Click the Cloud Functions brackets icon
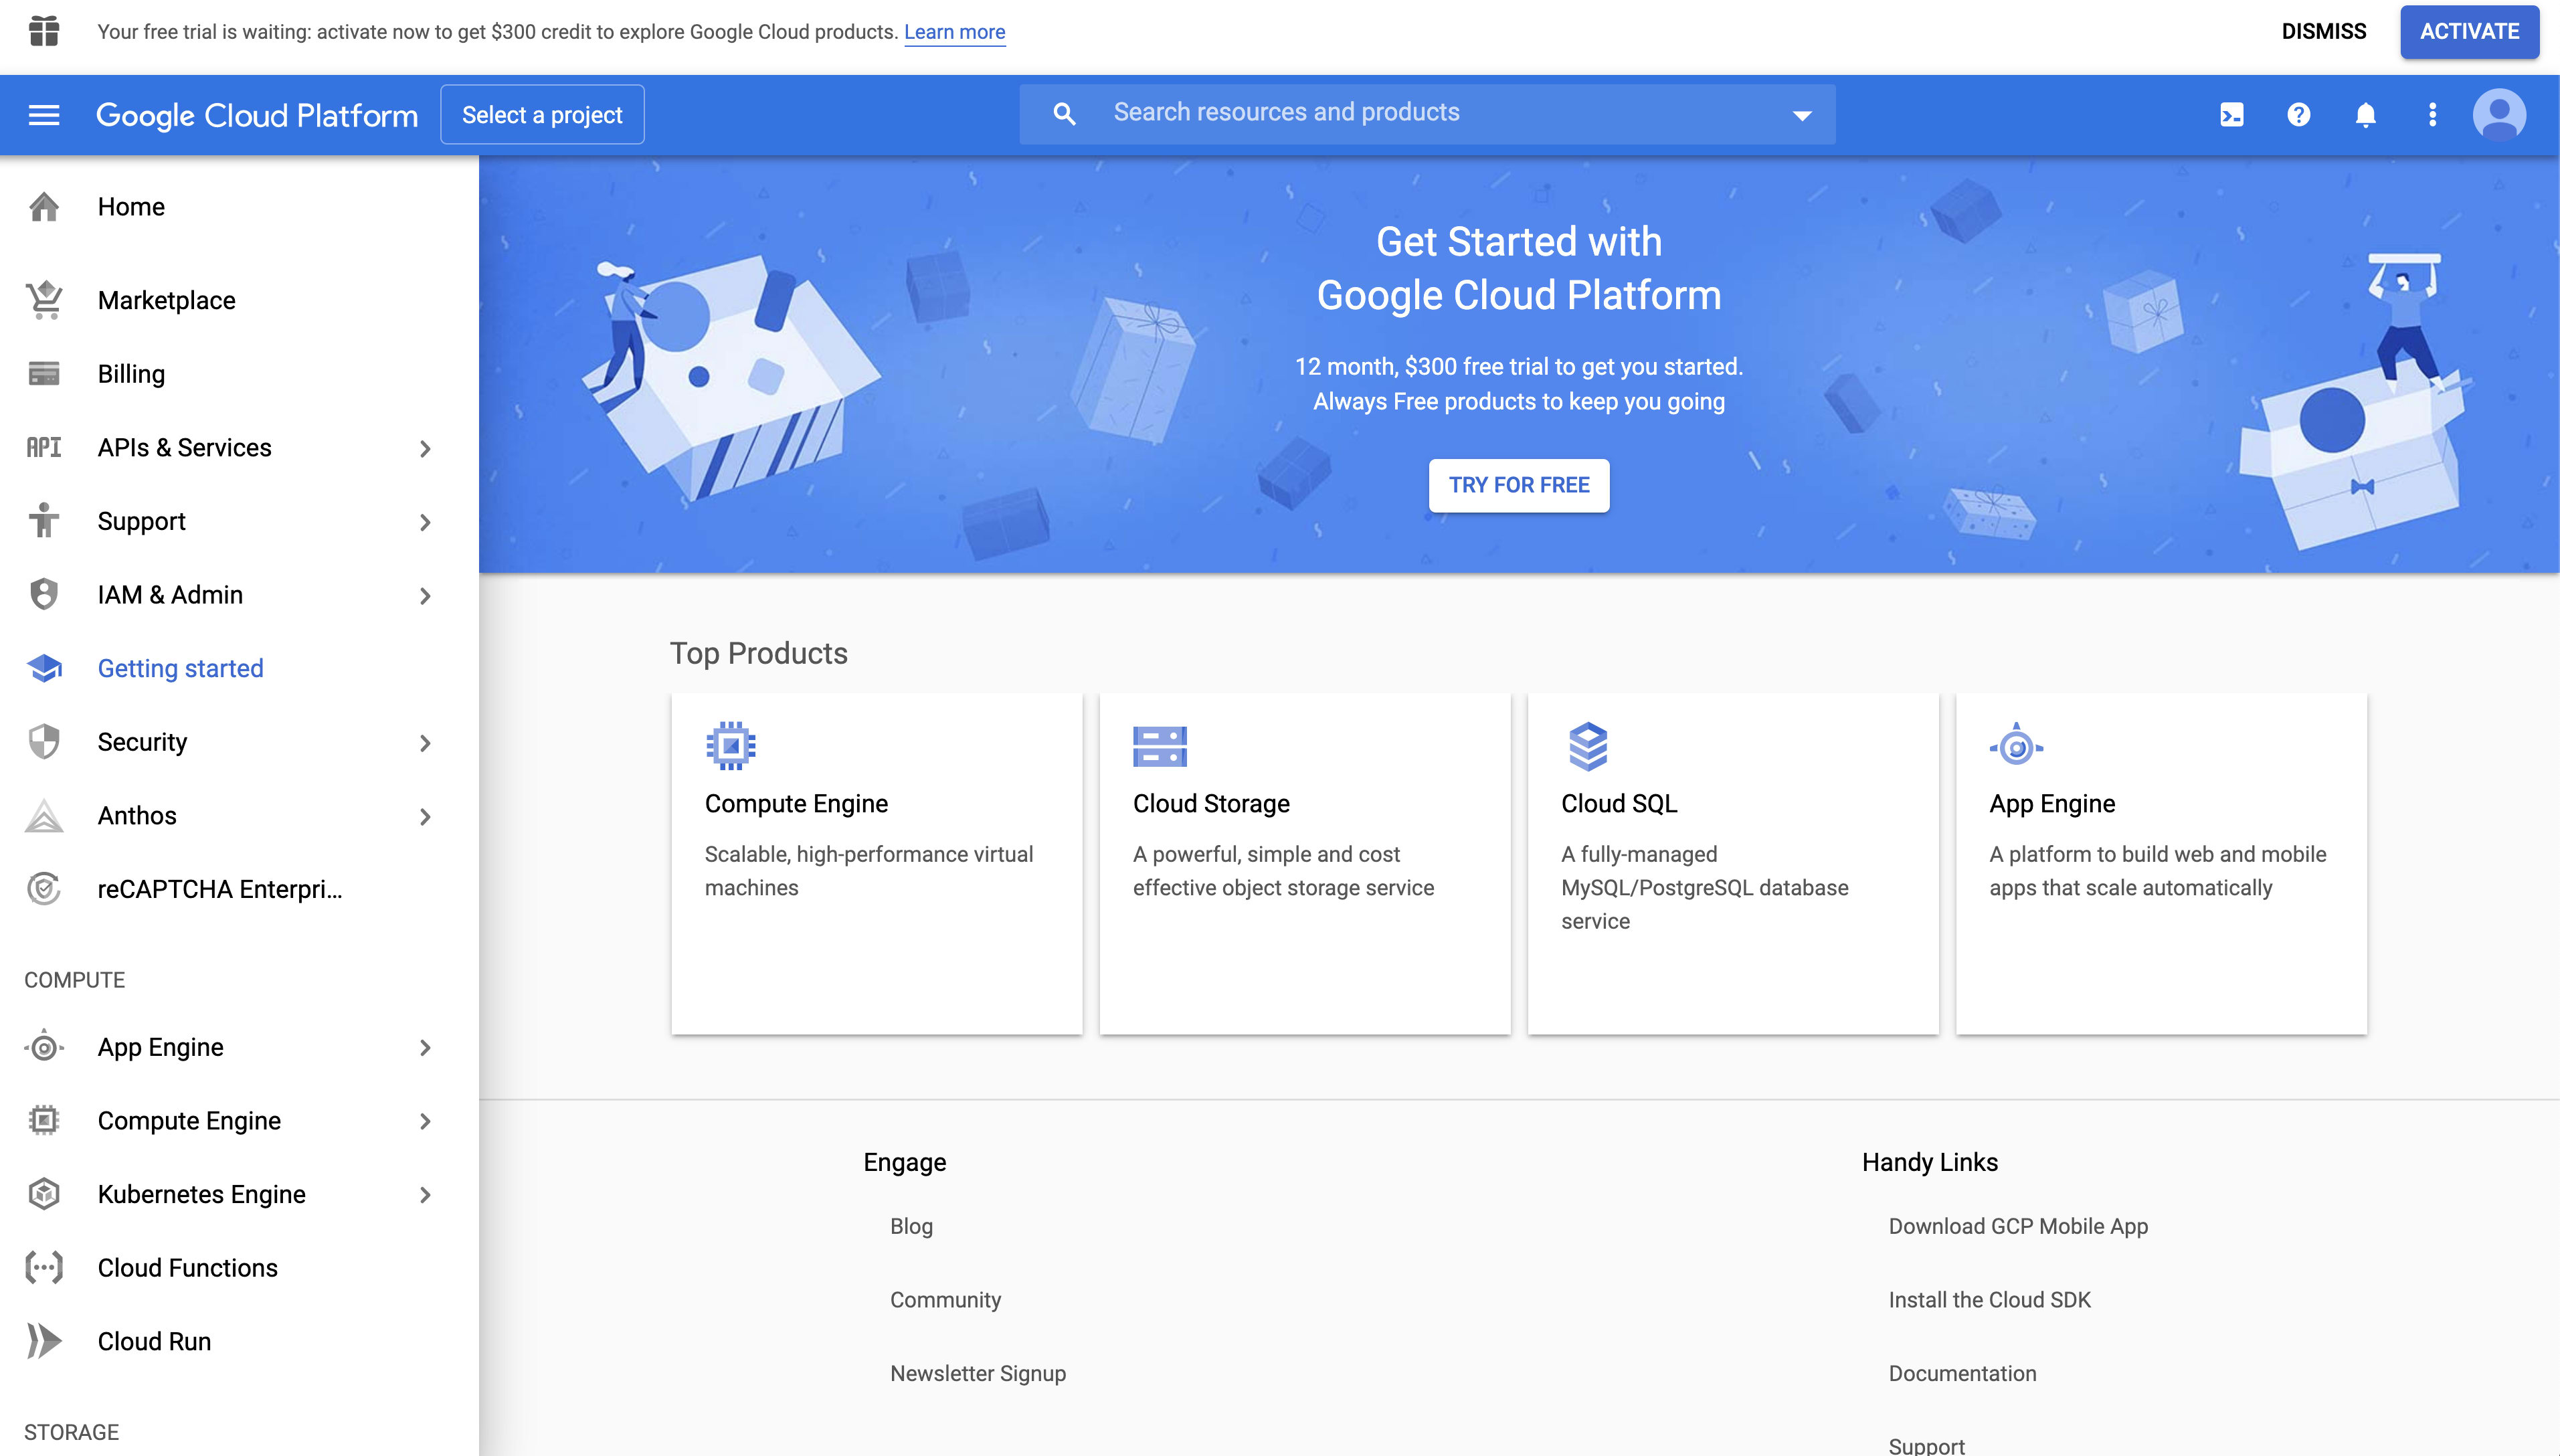This screenshot has width=2560, height=1456. point(44,1268)
